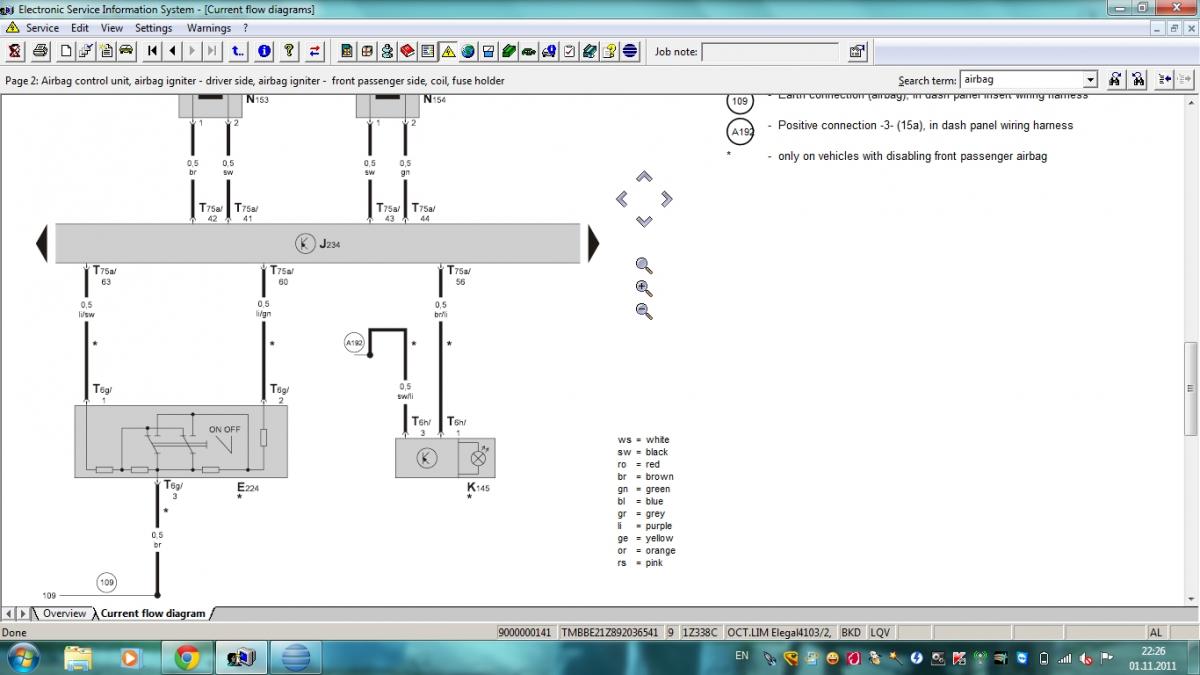Pan diagram left with navigation arrow
This screenshot has height=675, width=1200.
(x=622, y=199)
